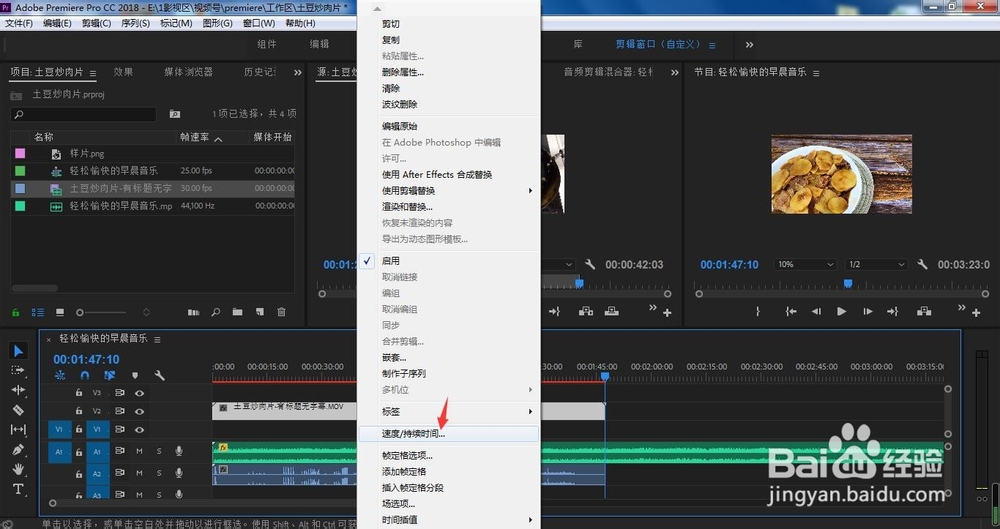Solo track A2 with S button
This screenshot has height=529, width=1000.
click(x=159, y=473)
